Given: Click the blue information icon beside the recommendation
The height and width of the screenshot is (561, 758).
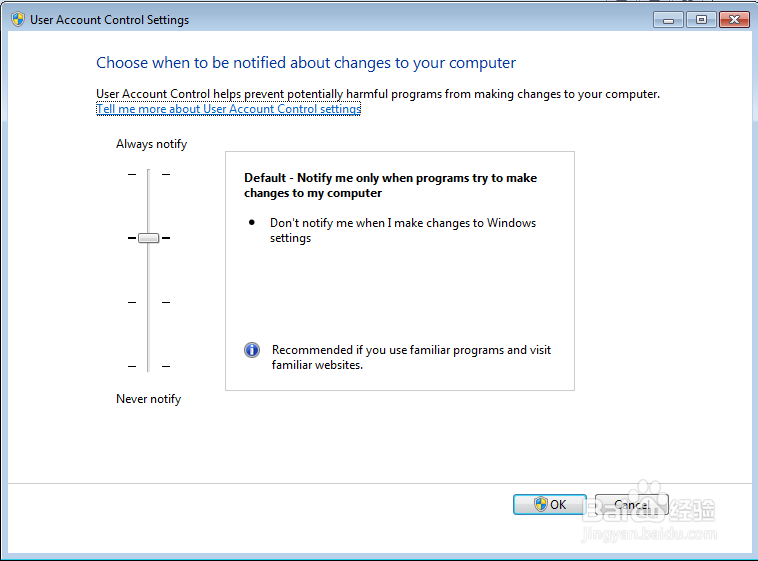Looking at the screenshot, I should 252,350.
